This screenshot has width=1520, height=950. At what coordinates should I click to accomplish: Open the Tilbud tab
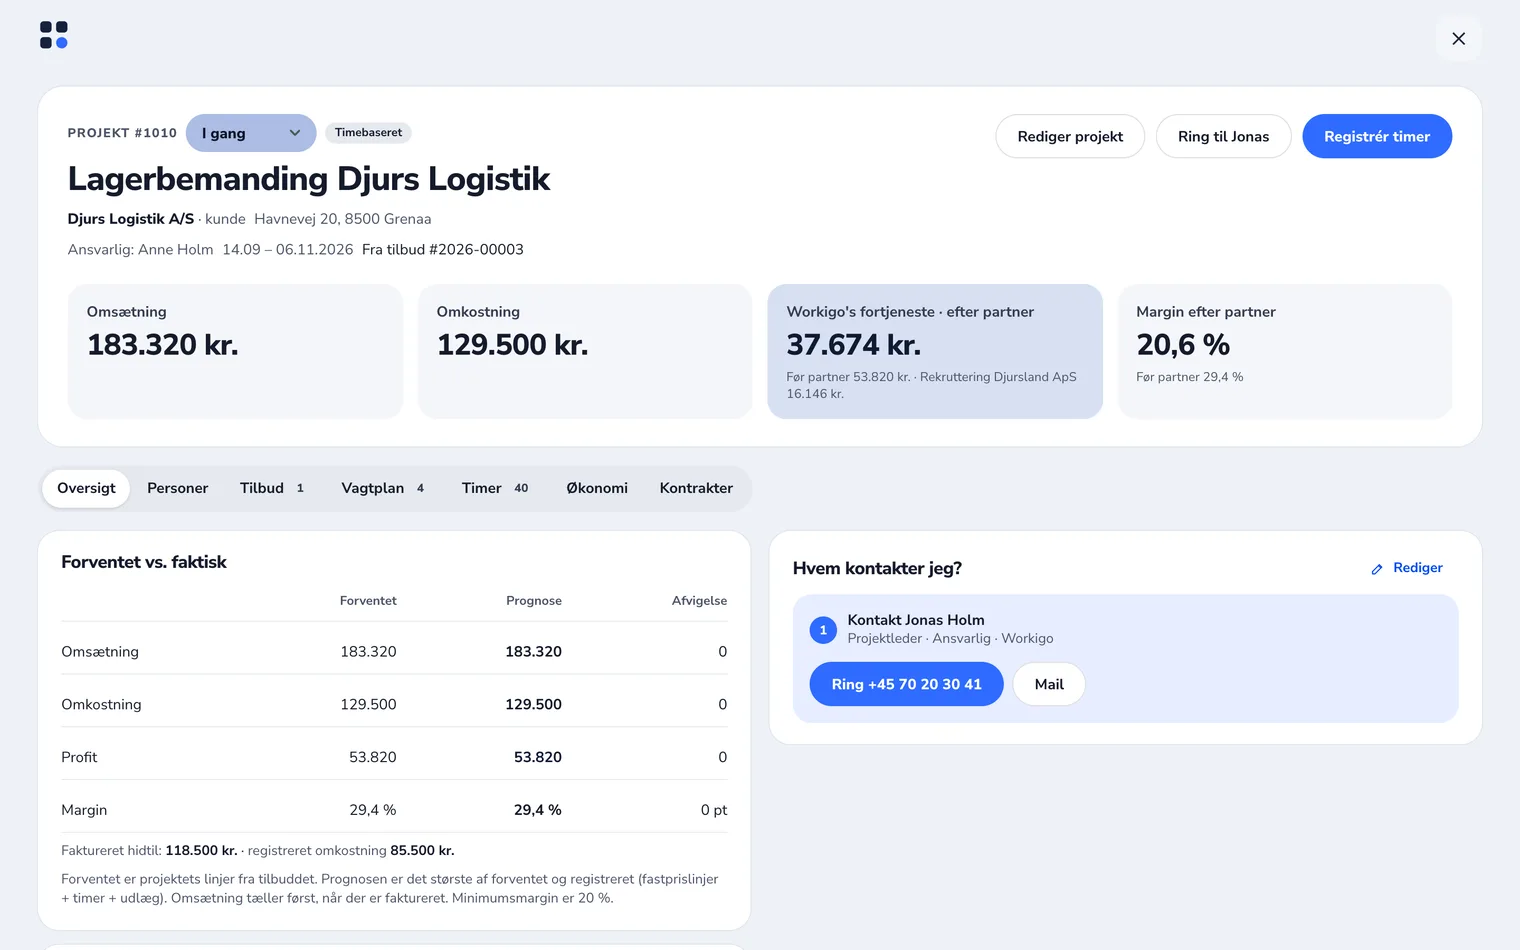[x=272, y=488]
